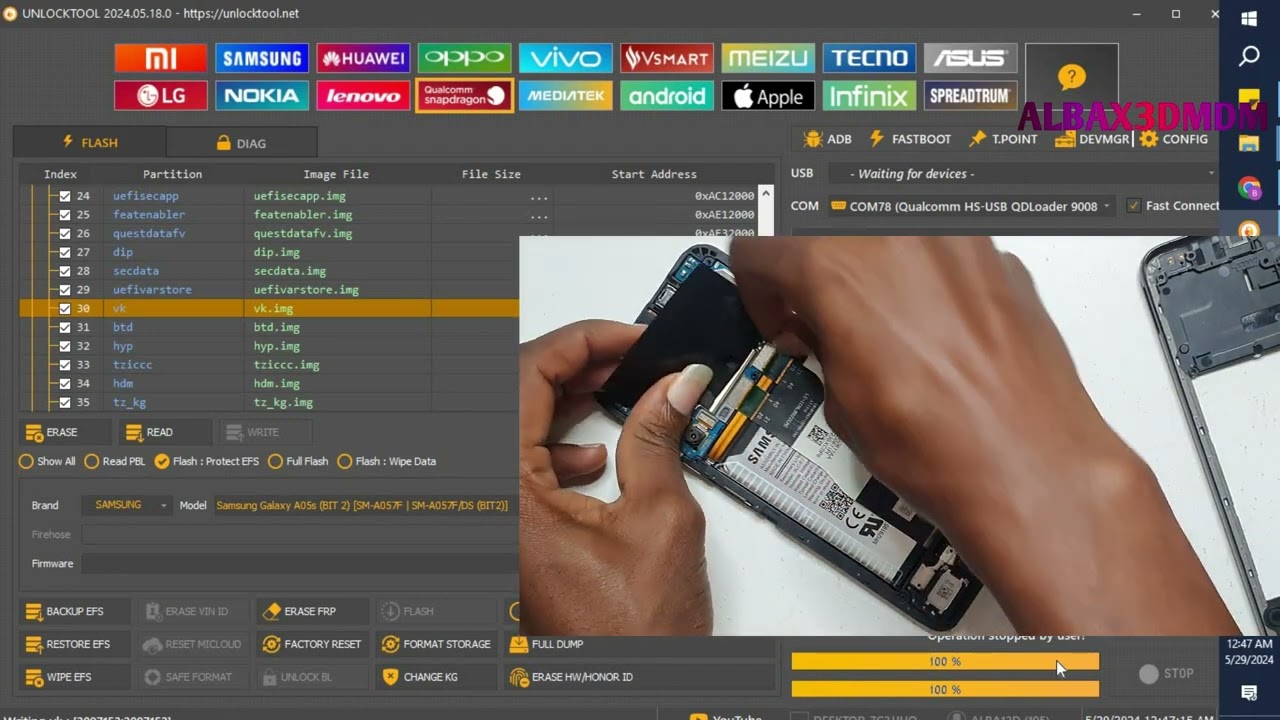Open the Windows Start button
Image resolution: width=1280 pixels, height=720 pixels.
coord(1249,18)
